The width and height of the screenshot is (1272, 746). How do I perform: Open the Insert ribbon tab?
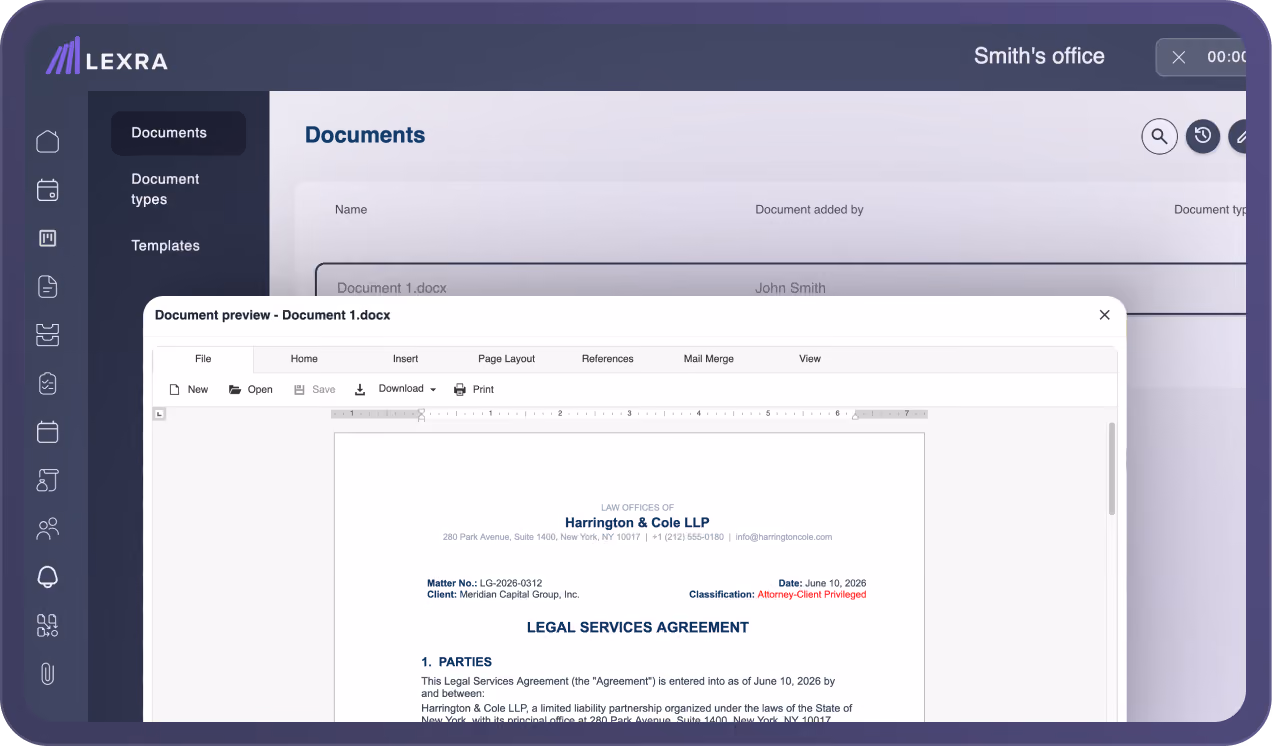point(405,359)
